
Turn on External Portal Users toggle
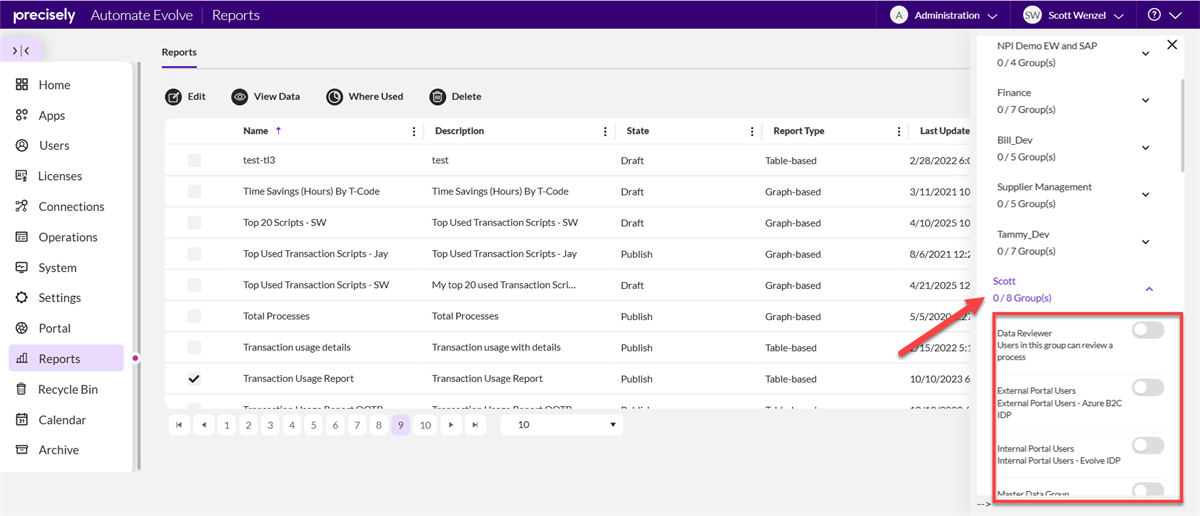[x=1148, y=388]
